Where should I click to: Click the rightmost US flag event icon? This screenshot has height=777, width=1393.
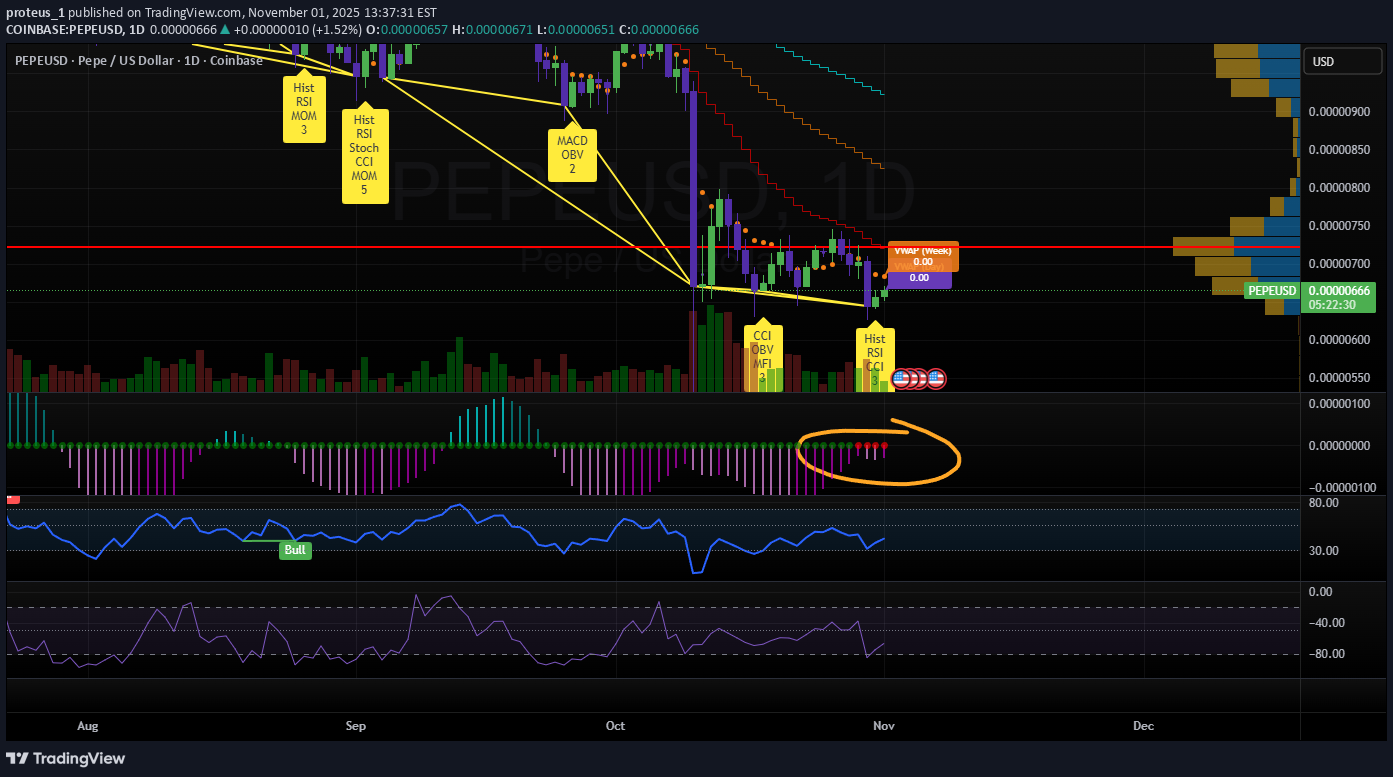tap(936, 378)
